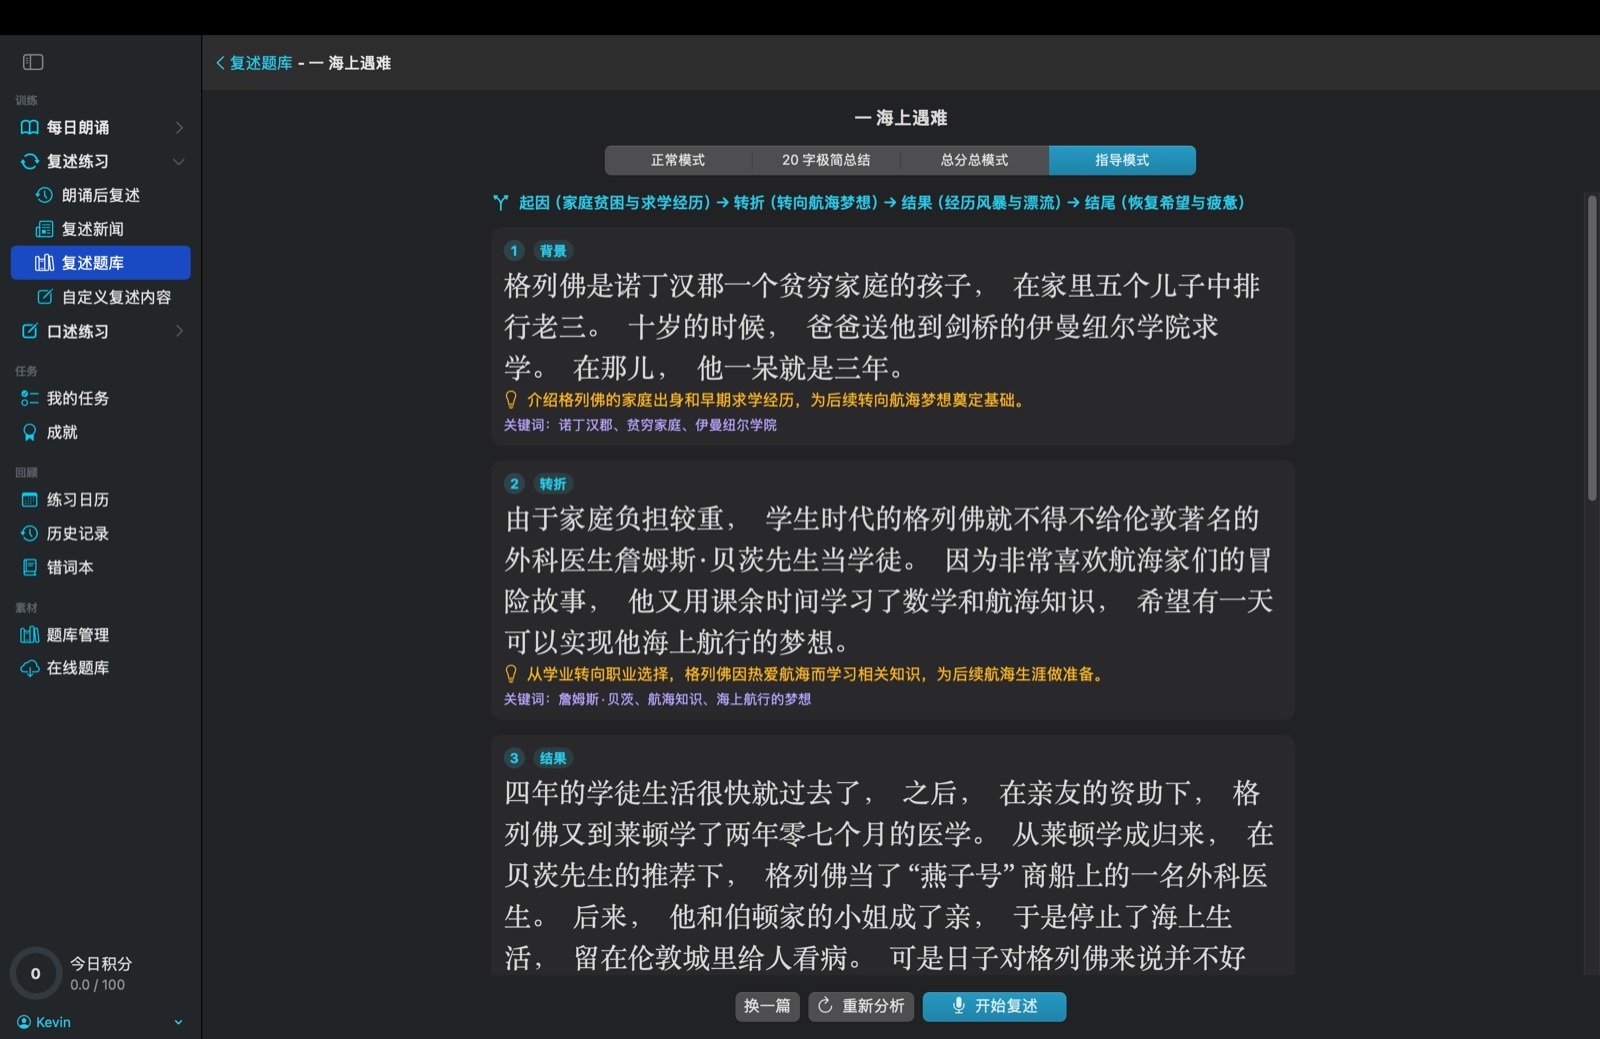Viewport: 1600px width, 1039px height.
Task: Open 朗诵后复述 in the sidebar
Action: (100, 195)
